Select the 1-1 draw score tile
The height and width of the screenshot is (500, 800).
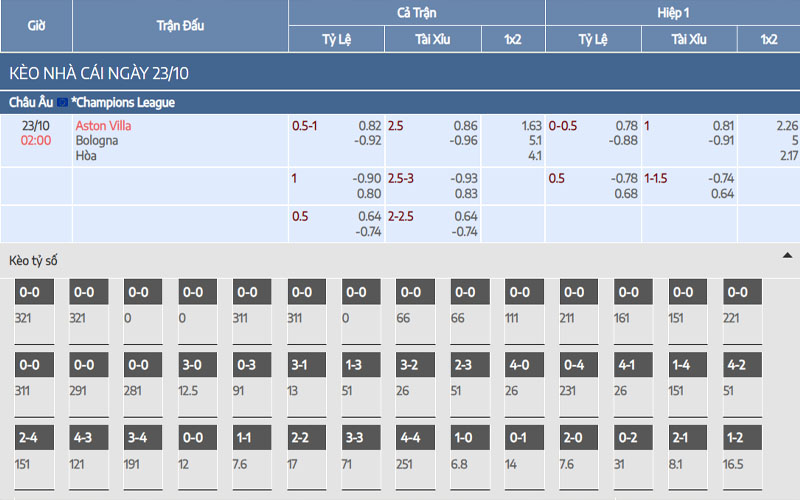click(246, 438)
